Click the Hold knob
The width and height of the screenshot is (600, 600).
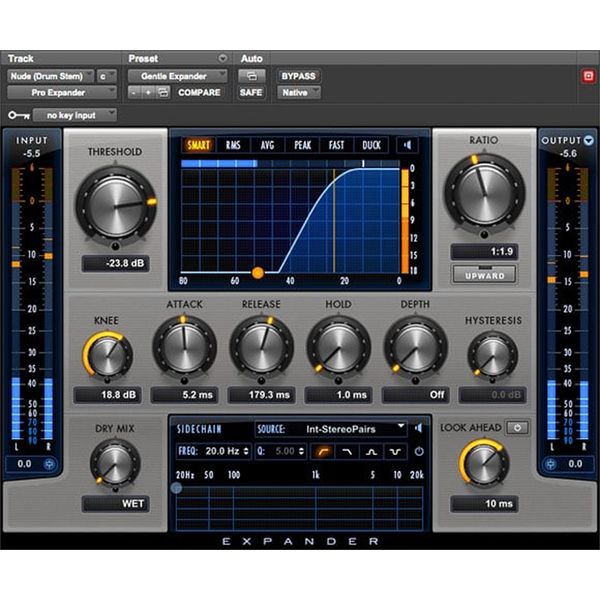pos(339,348)
